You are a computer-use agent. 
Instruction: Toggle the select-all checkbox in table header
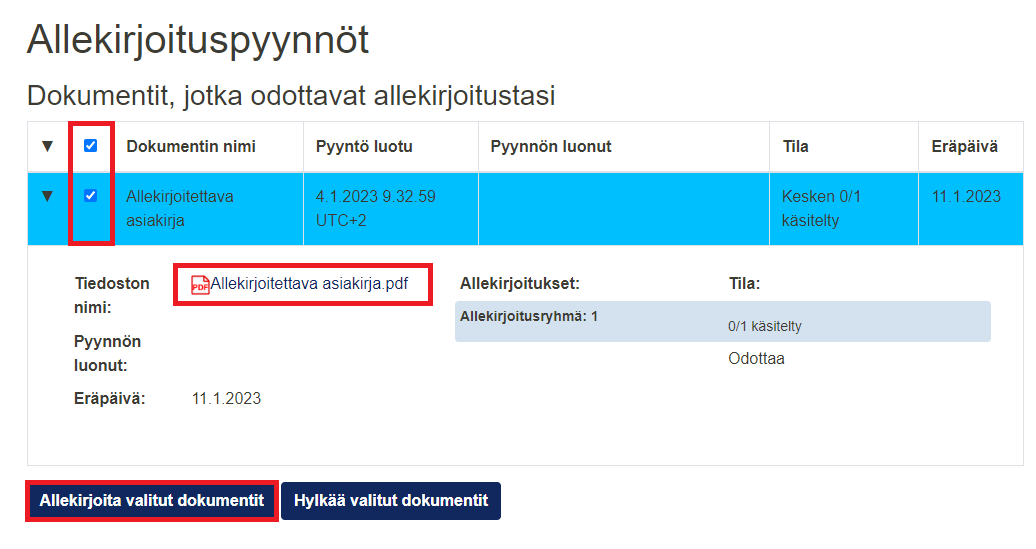[x=91, y=146]
